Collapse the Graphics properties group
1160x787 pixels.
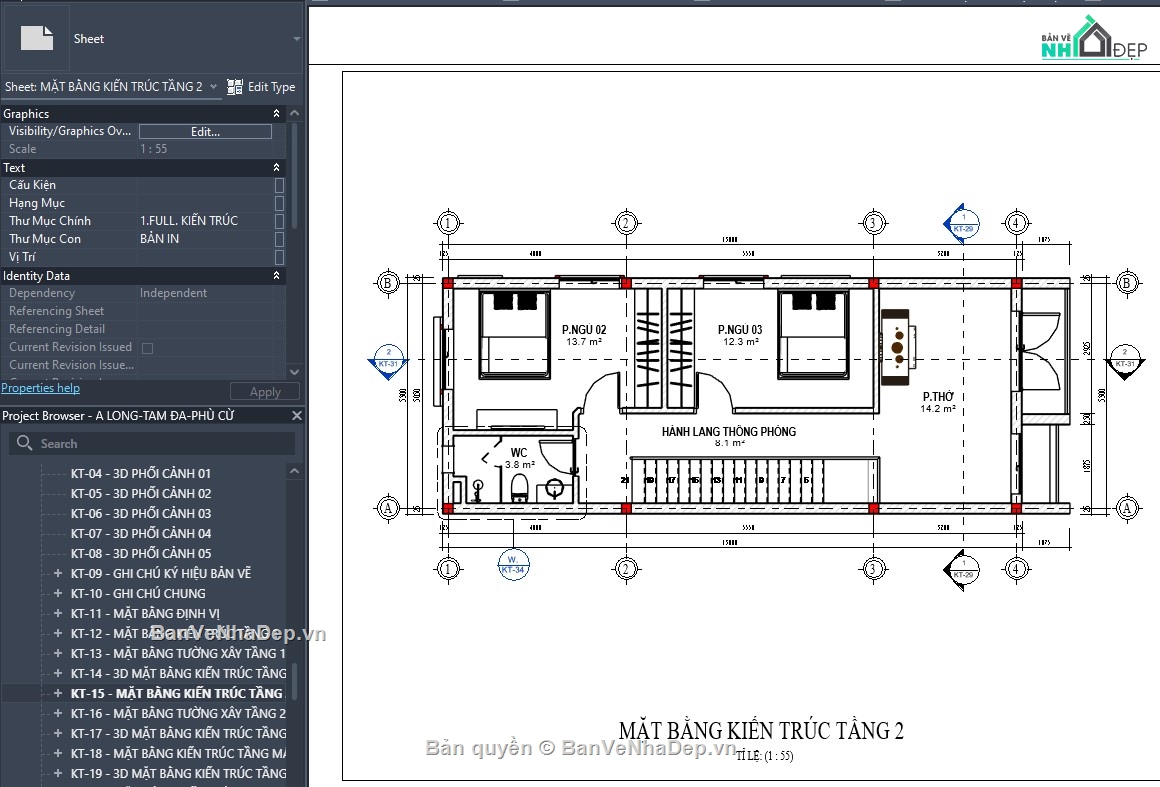pyautogui.click(x=276, y=113)
